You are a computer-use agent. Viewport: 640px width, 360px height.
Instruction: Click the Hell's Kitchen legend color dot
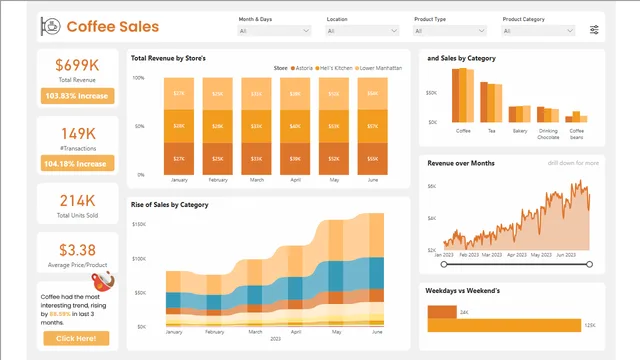pos(317,68)
